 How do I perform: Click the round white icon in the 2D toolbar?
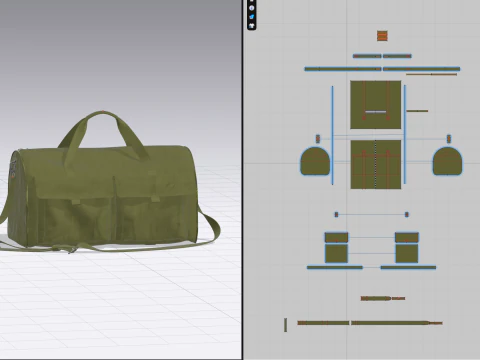pos(252,8)
